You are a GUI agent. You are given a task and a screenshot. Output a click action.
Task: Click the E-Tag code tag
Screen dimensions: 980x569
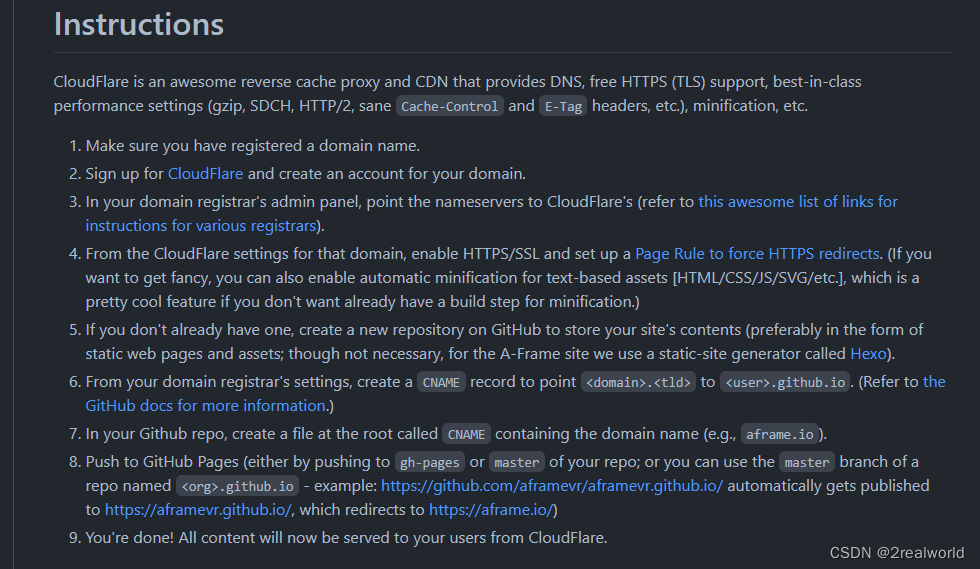[x=563, y=106]
